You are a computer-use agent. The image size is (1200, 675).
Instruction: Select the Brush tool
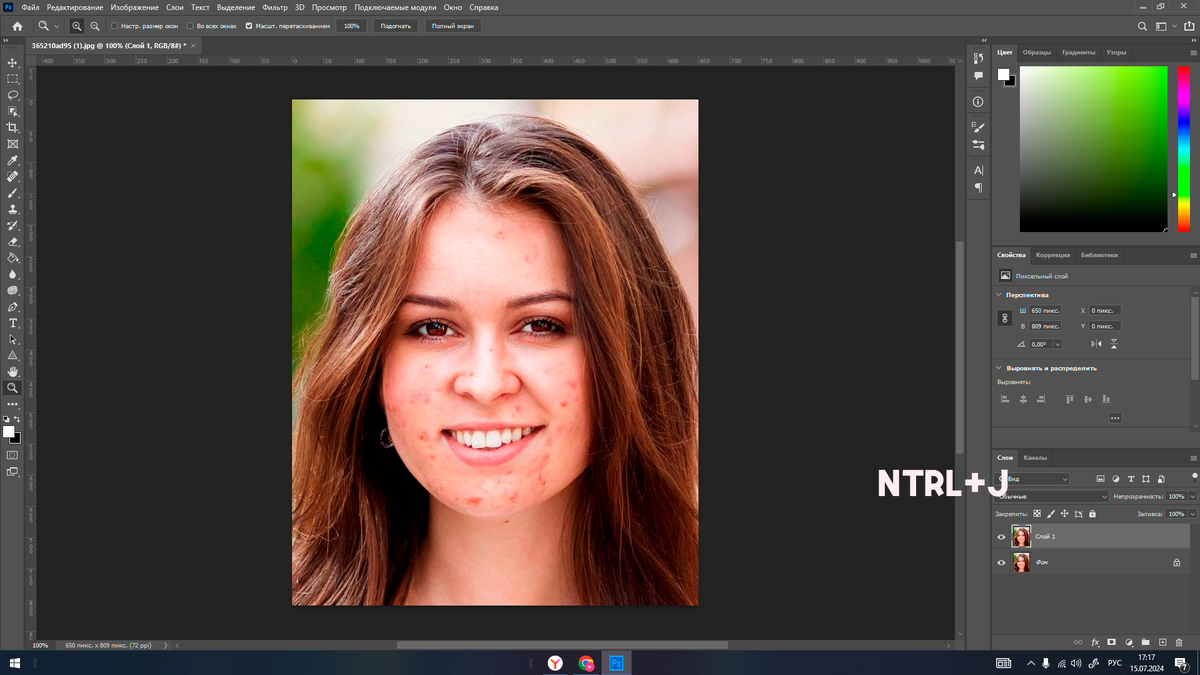[x=13, y=193]
